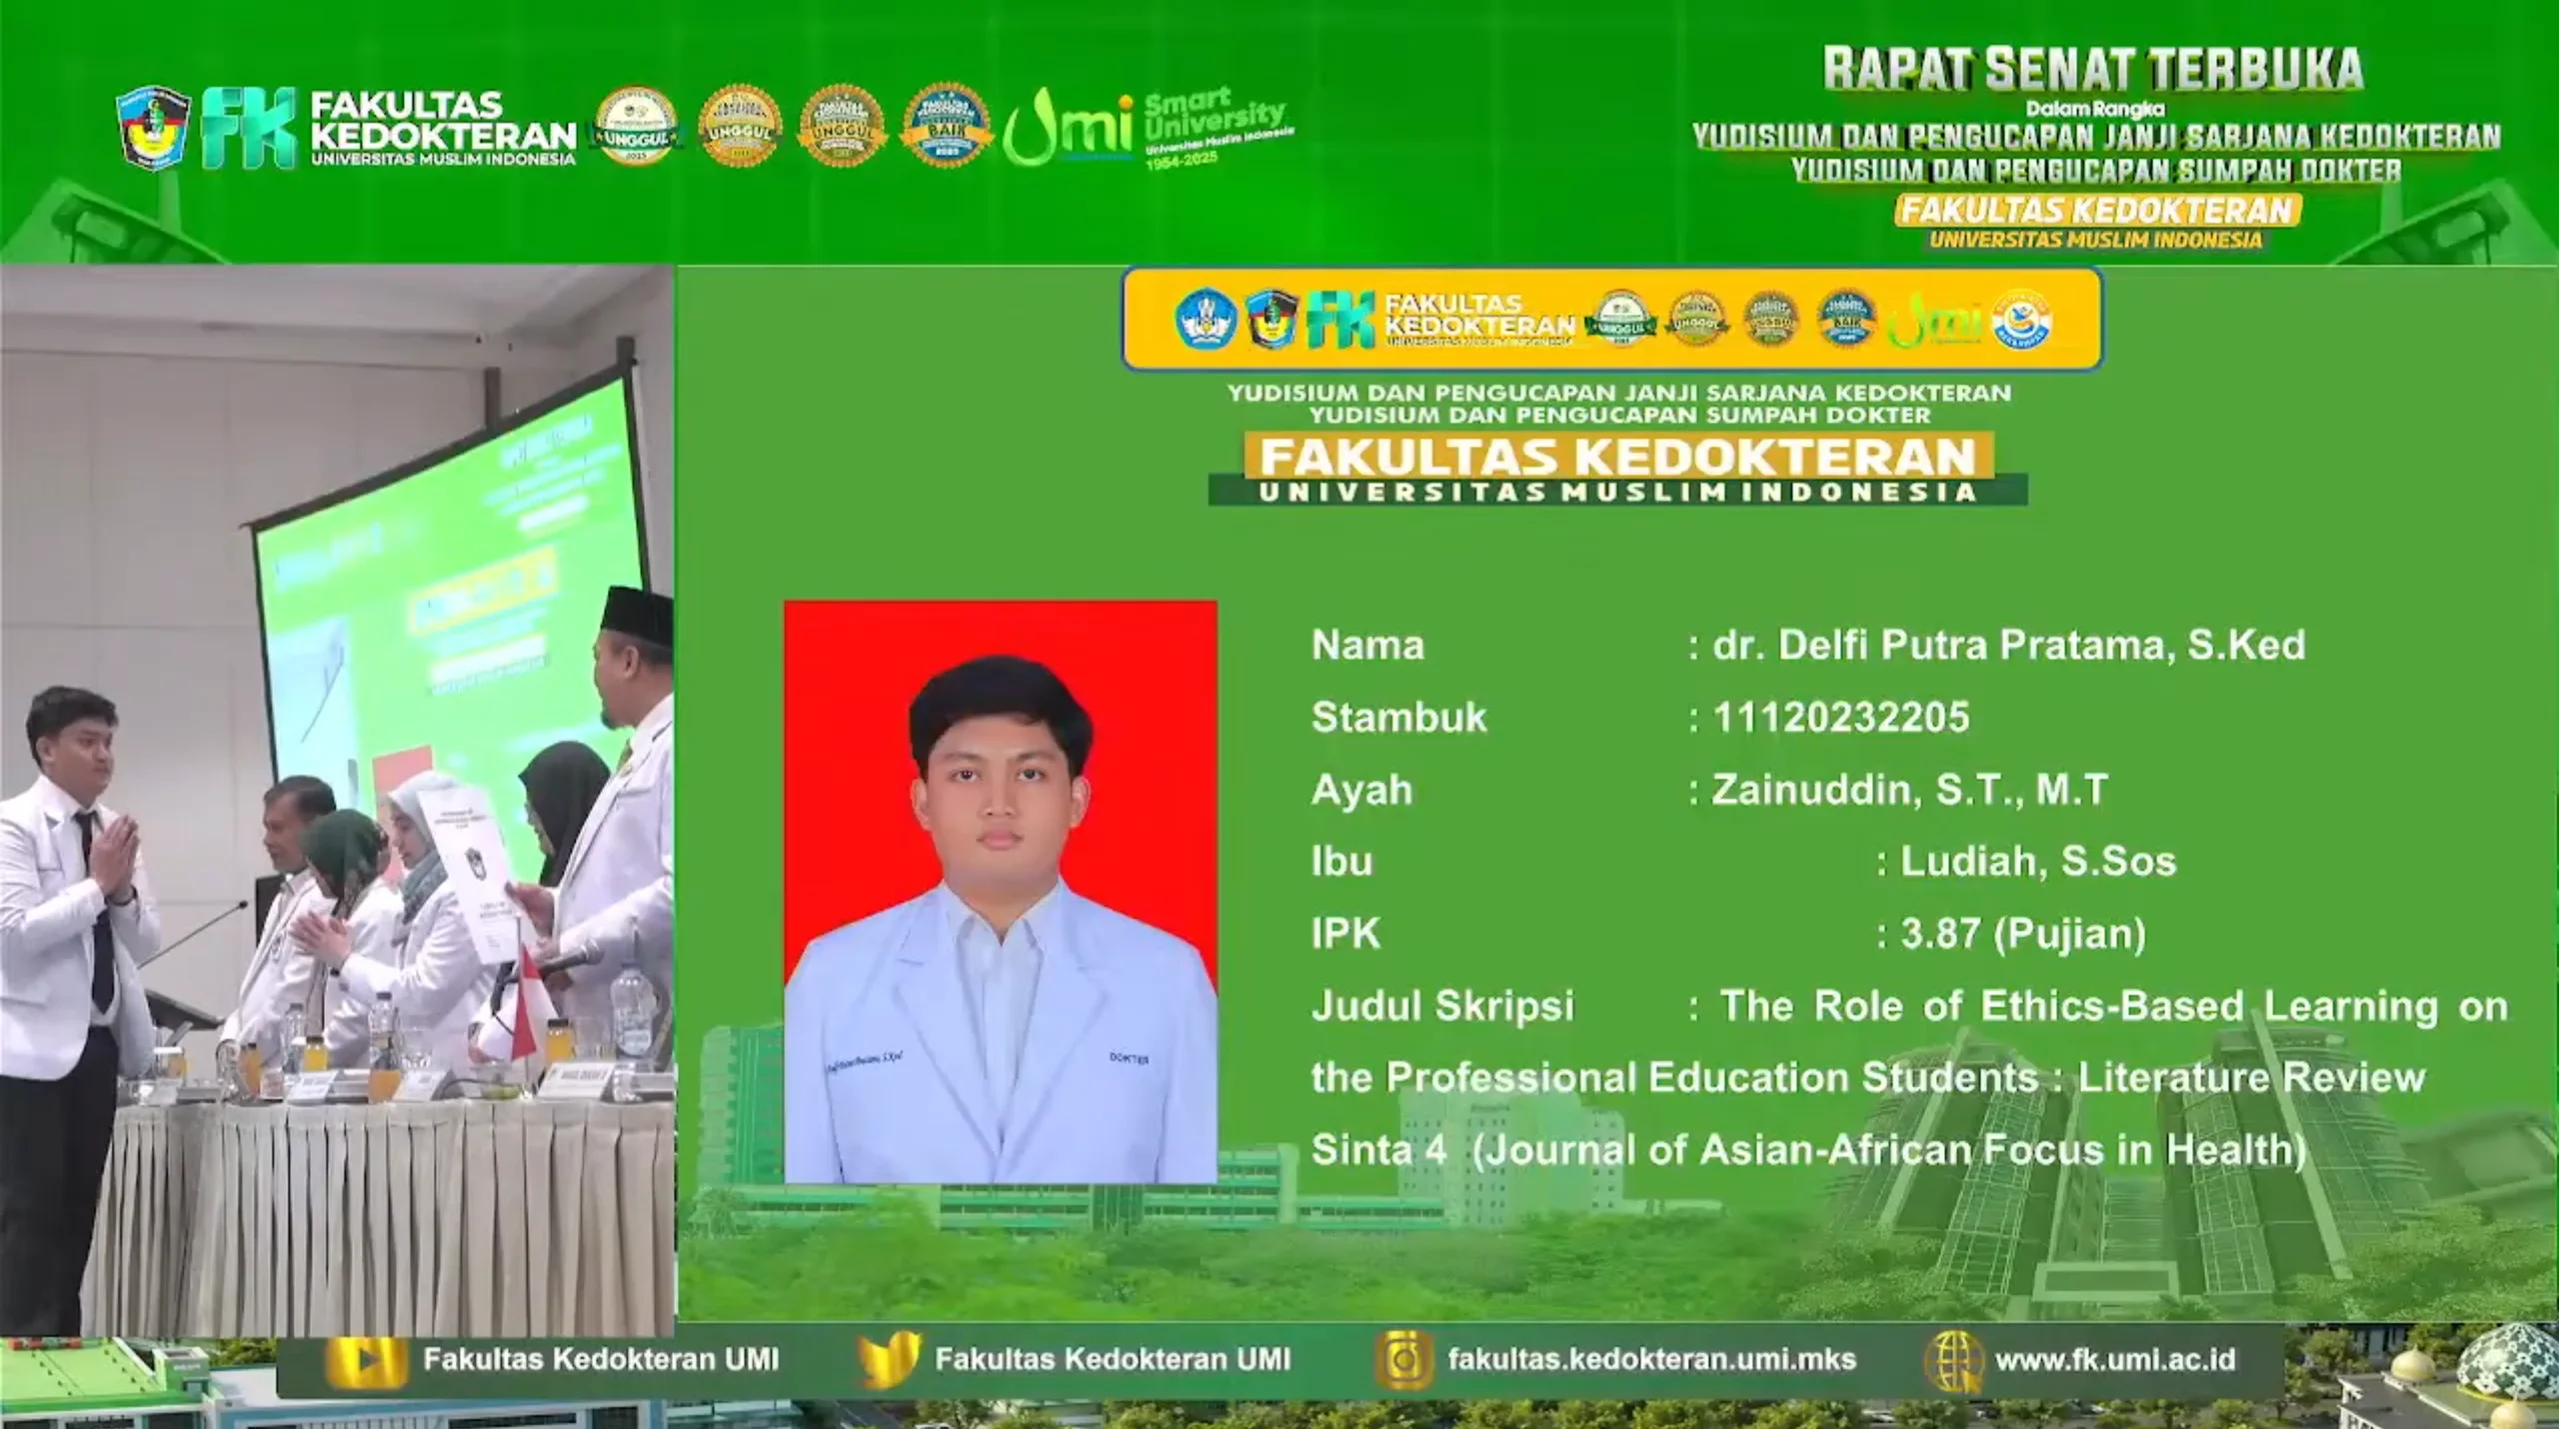2559x1429 pixels.
Task: Click the FK logo in the top banner
Action: [249, 127]
